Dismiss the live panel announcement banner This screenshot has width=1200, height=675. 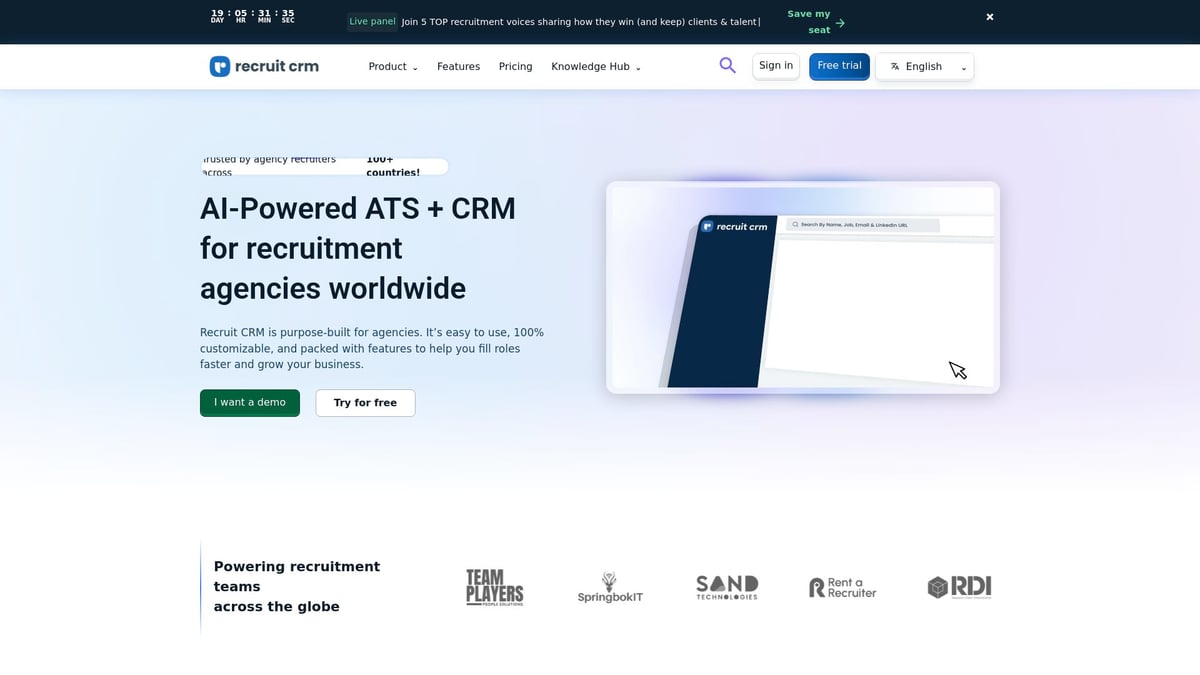pyautogui.click(x=989, y=16)
